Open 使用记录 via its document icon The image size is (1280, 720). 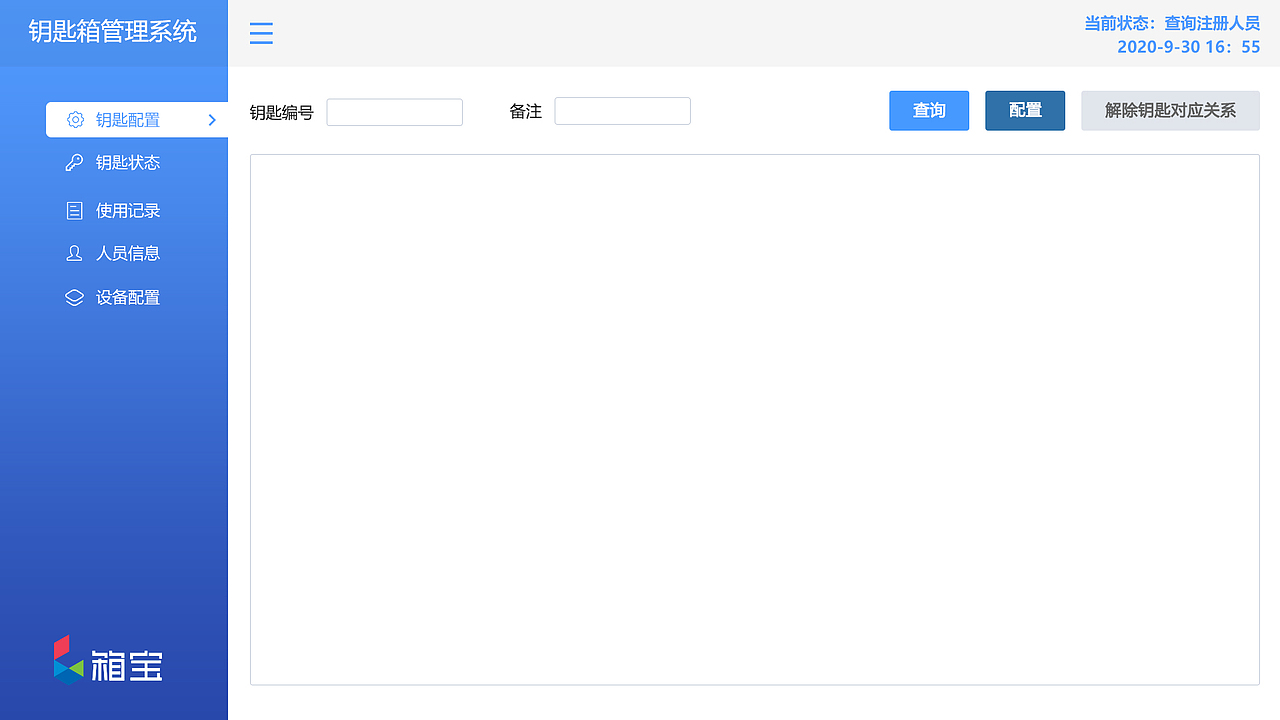click(74, 210)
